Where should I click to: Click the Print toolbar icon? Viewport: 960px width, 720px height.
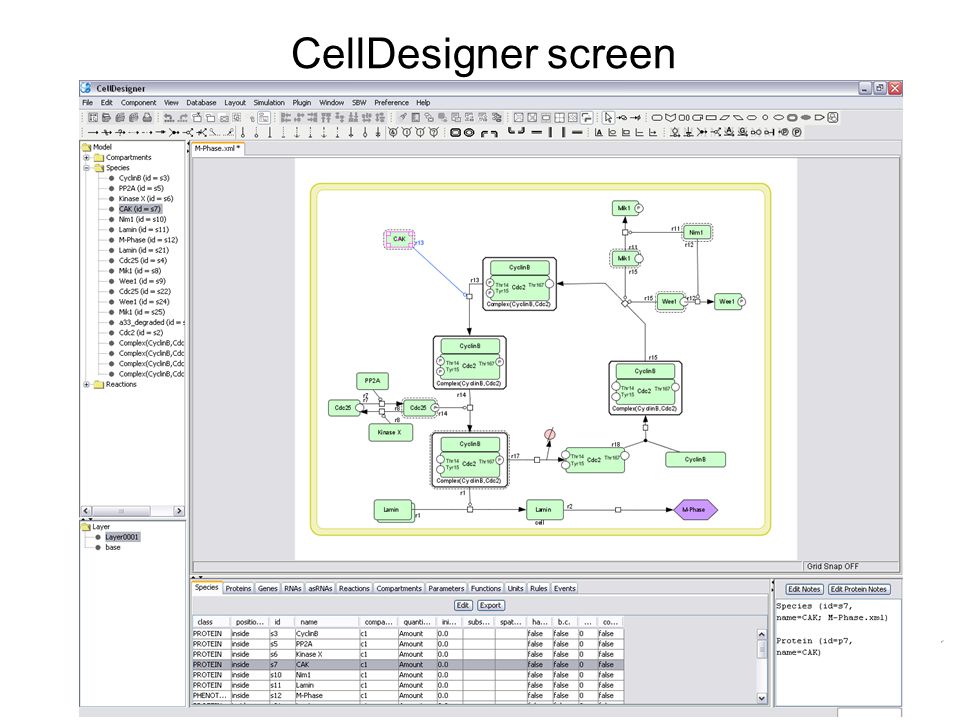point(148,118)
